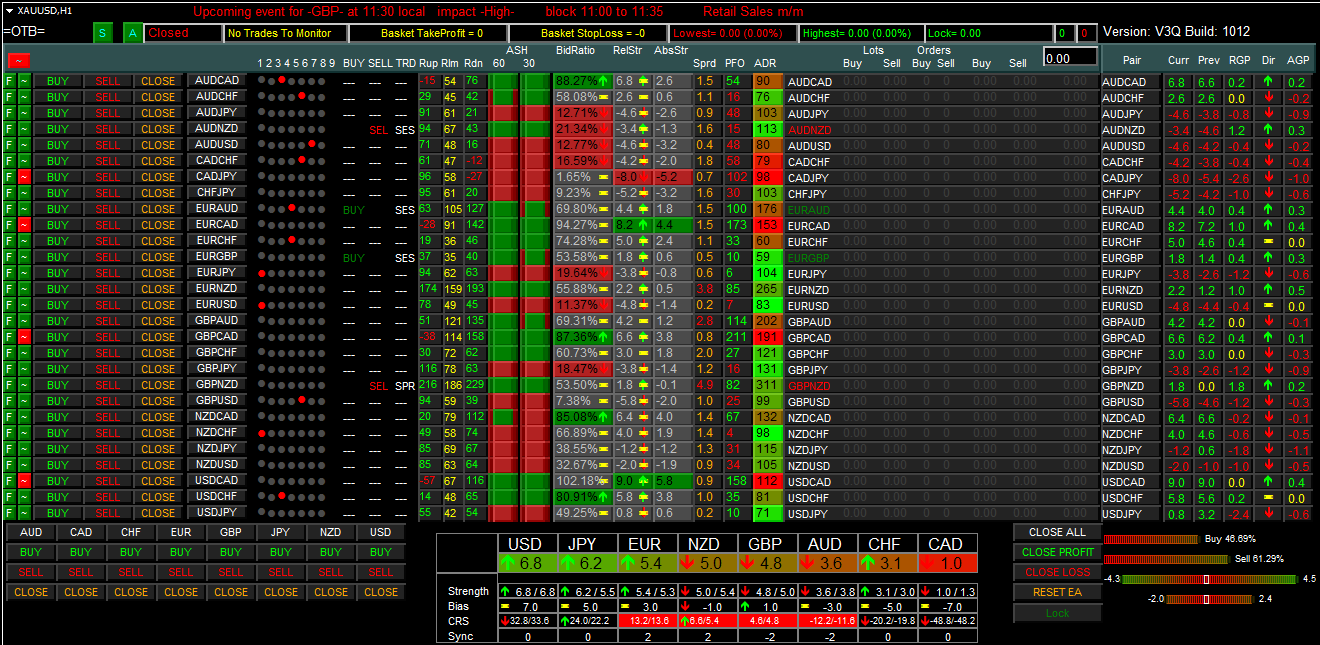
Task: Click the F icon on the AUDCAD row
Action: click(x=10, y=81)
